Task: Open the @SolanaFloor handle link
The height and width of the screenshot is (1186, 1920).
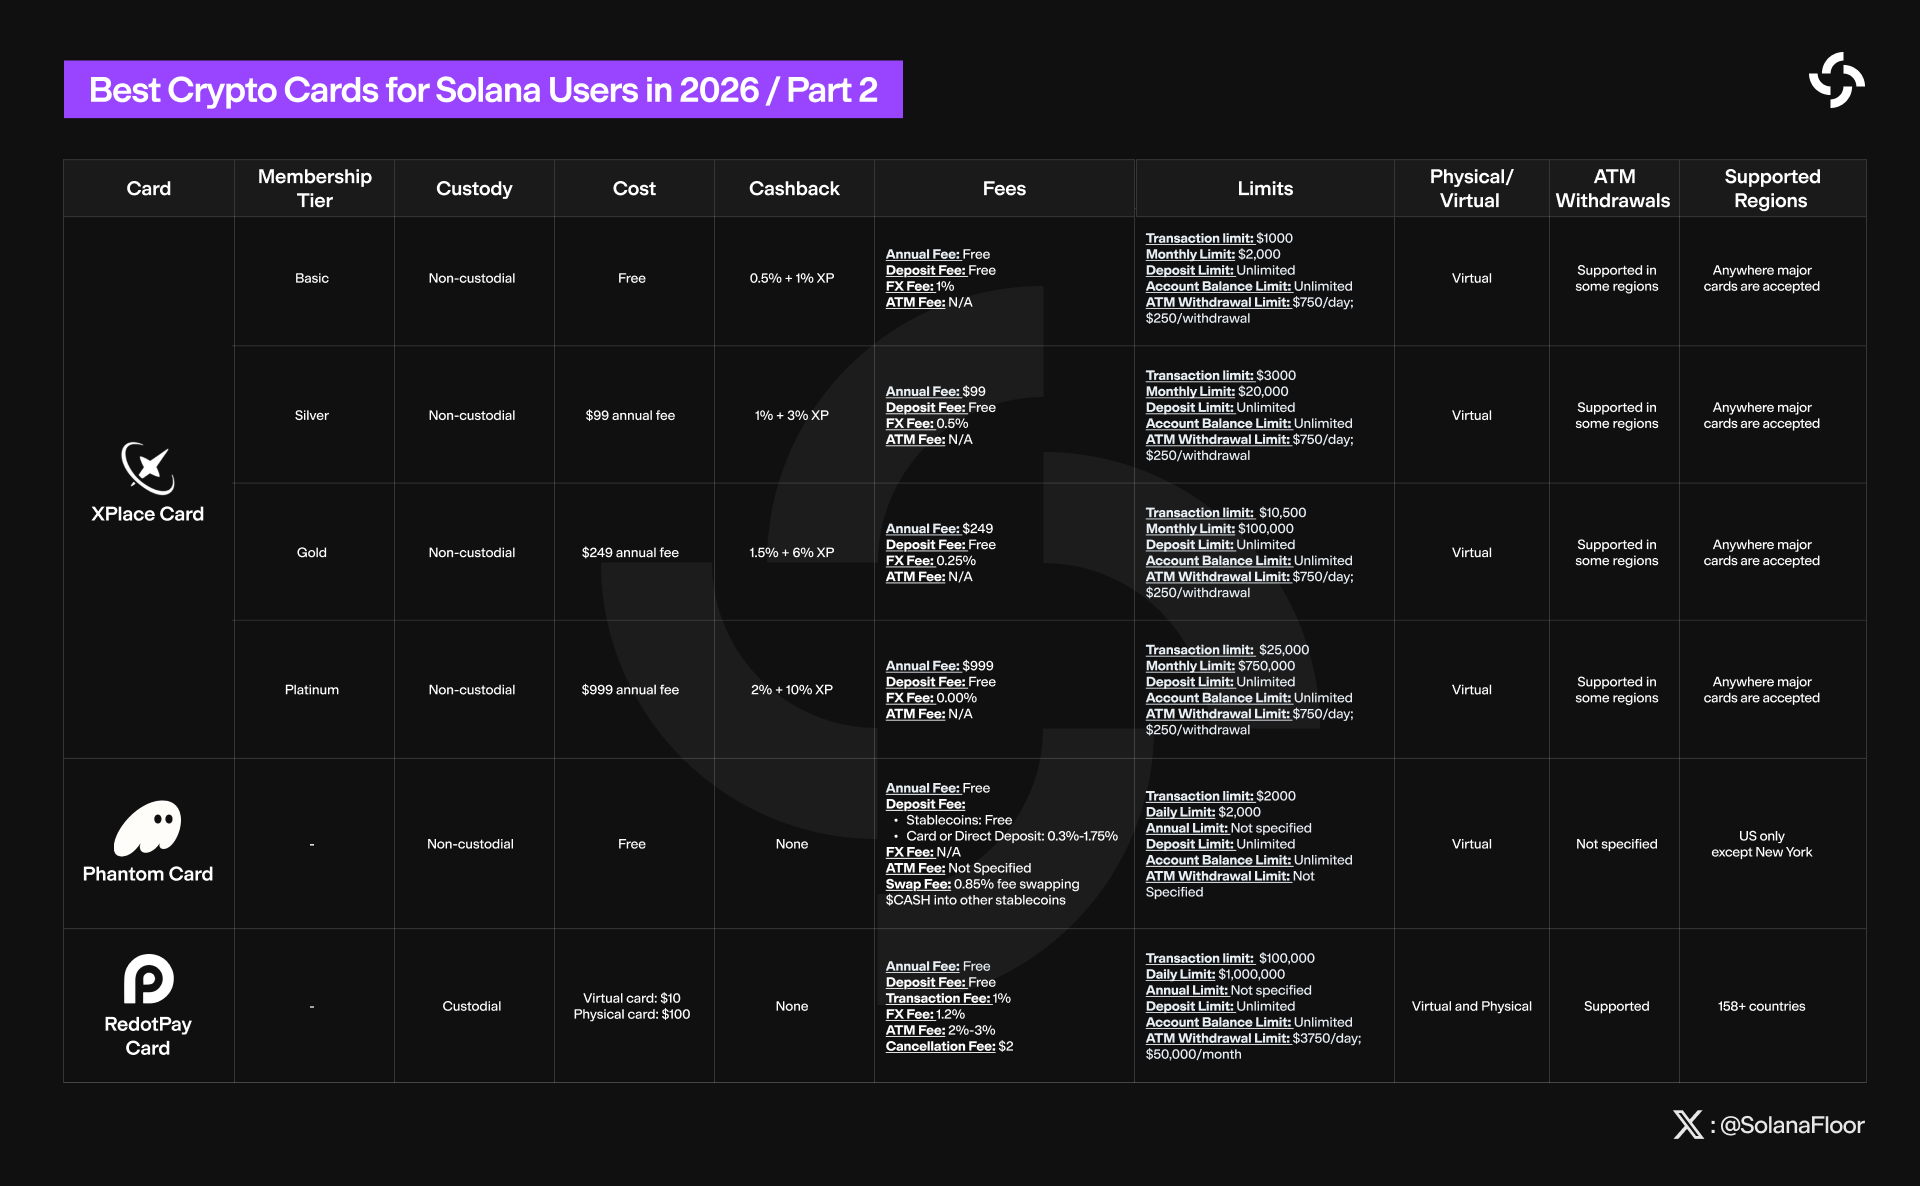Action: 1792,1125
